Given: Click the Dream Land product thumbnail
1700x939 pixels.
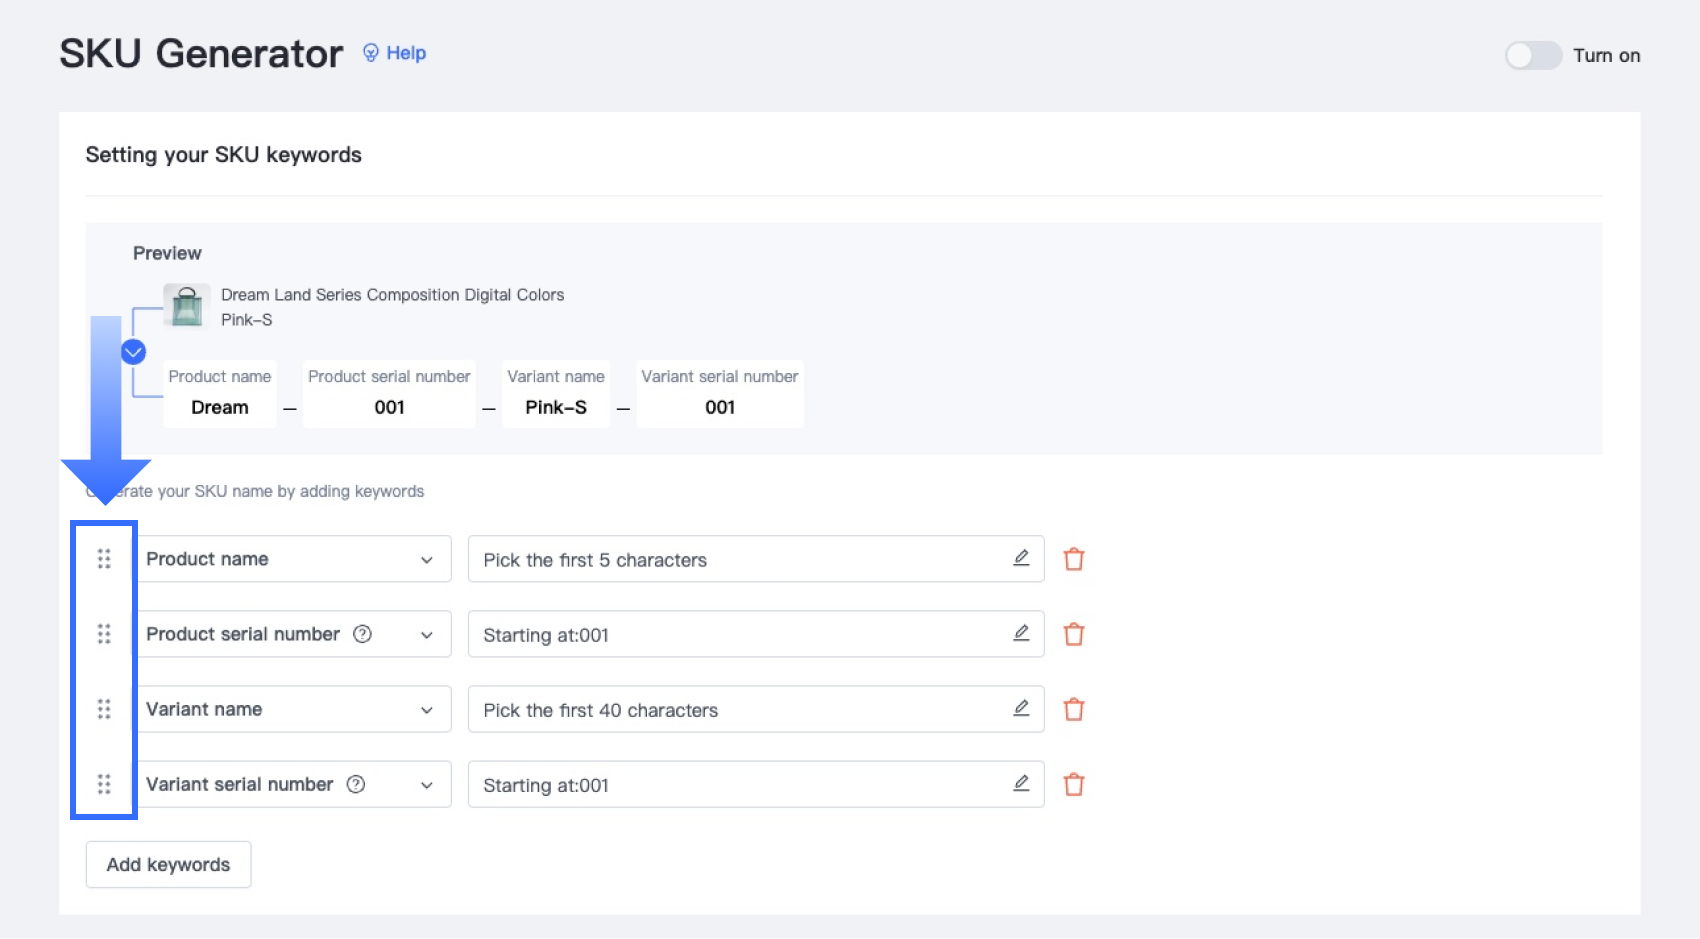Looking at the screenshot, I should (x=187, y=306).
